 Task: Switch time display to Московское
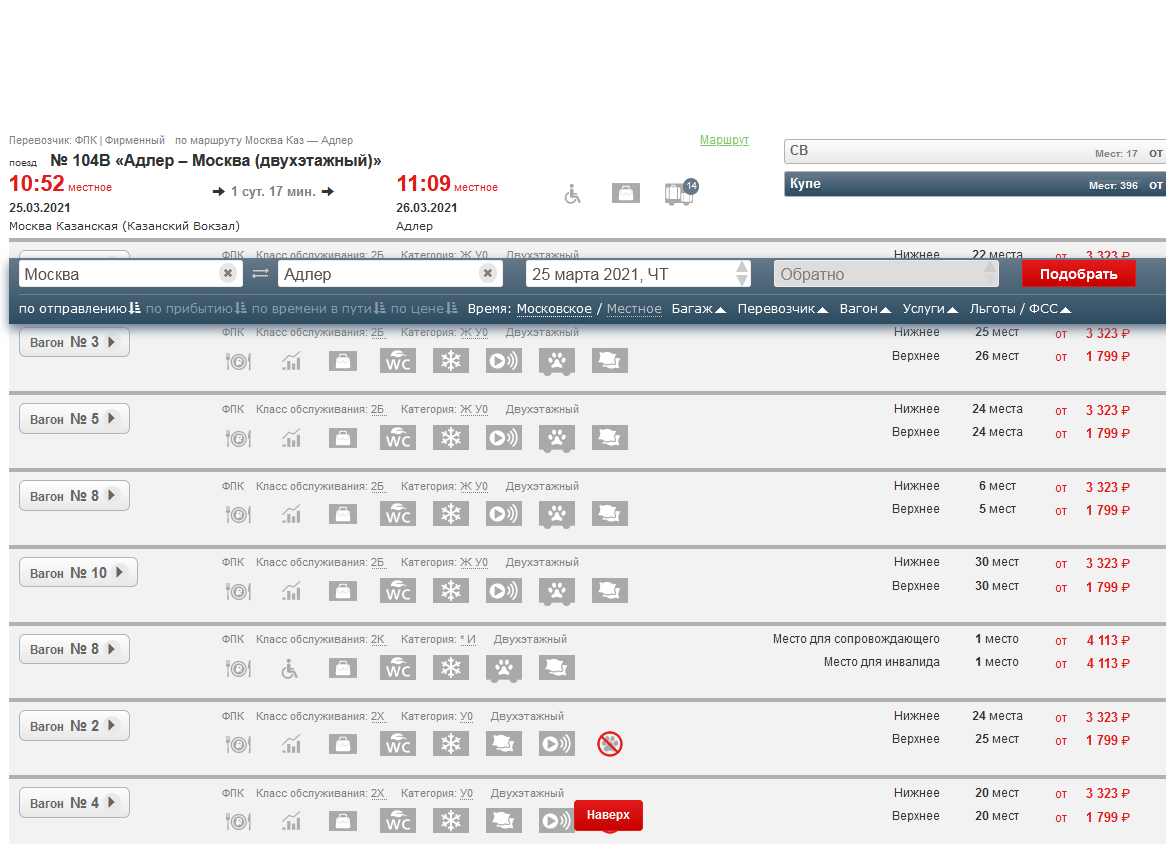click(554, 309)
